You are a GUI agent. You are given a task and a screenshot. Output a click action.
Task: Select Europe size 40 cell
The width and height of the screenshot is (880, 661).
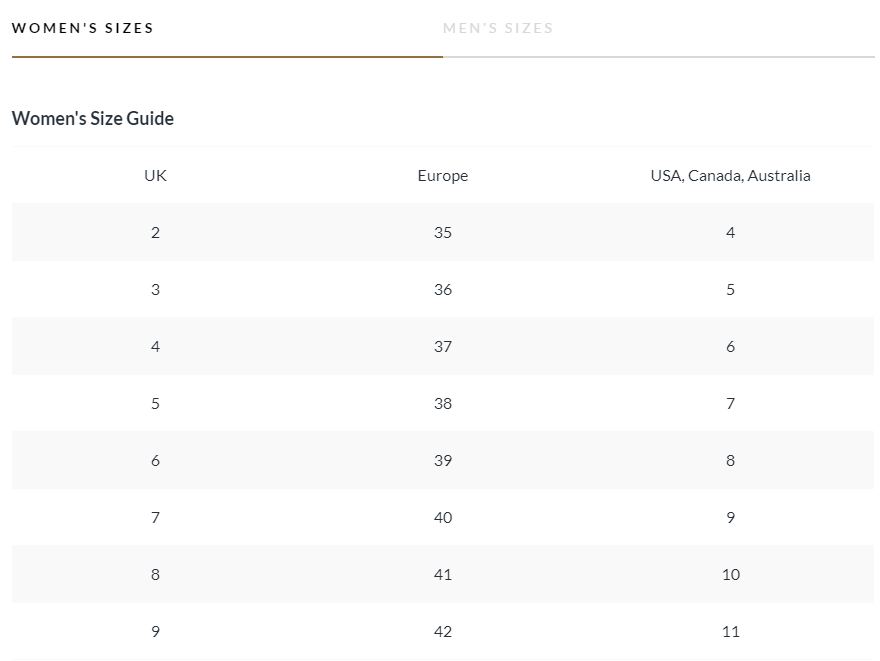point(443,517)
